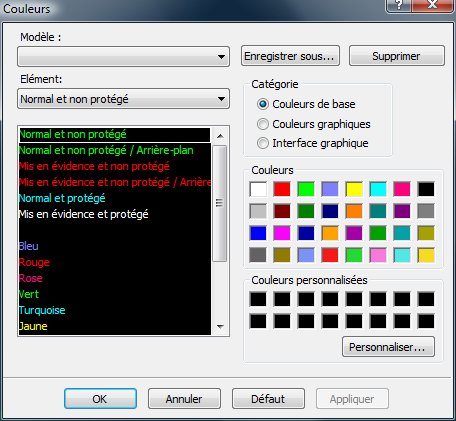Viewport: 456px width, 421px height.
Task: Select Interface graphique radio option
Action: tap(263, 143)
